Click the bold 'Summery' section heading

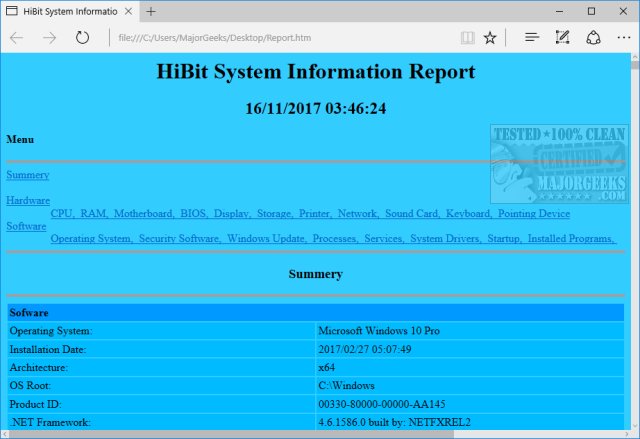pos(316,274)
